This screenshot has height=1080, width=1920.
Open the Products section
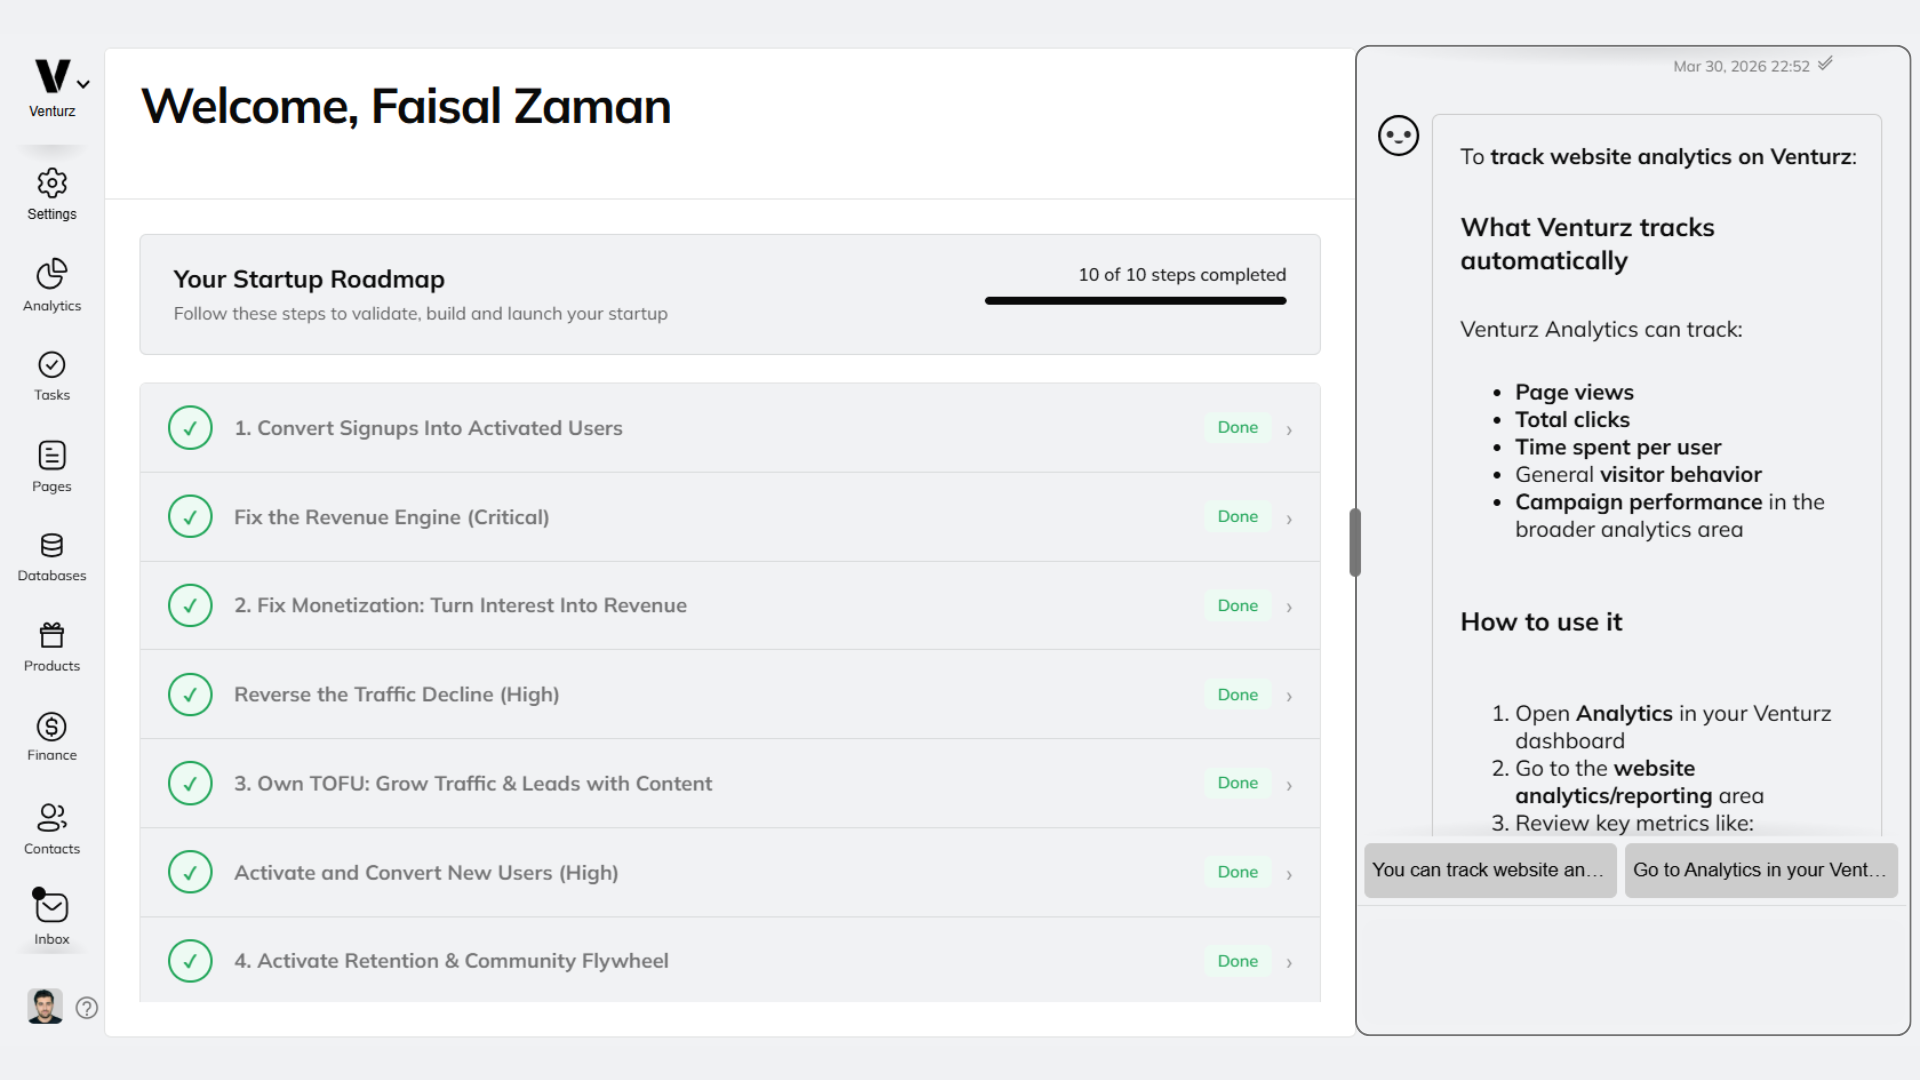tap(51, 645)
